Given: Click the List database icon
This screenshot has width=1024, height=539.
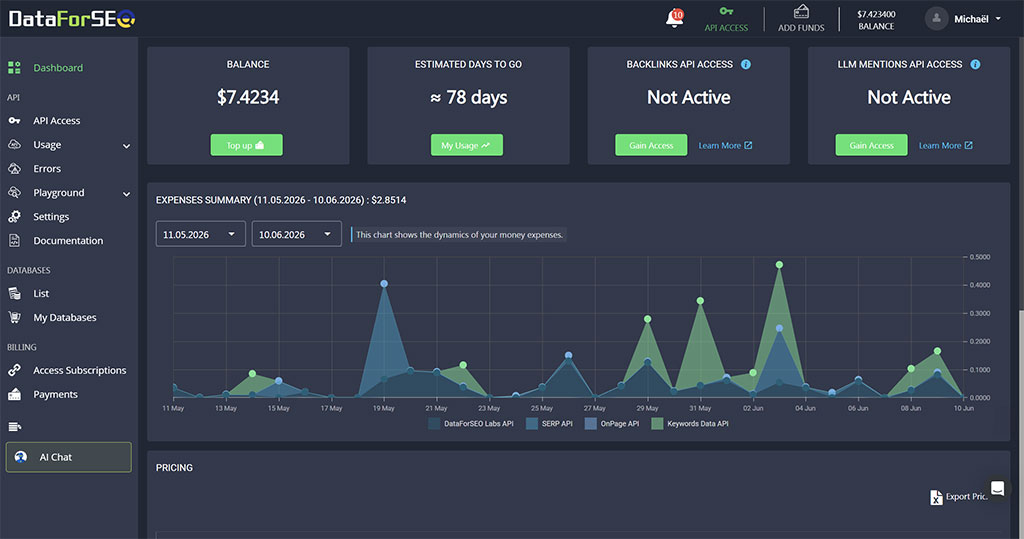Looking at the screenshot, I should tap(14, 293).
